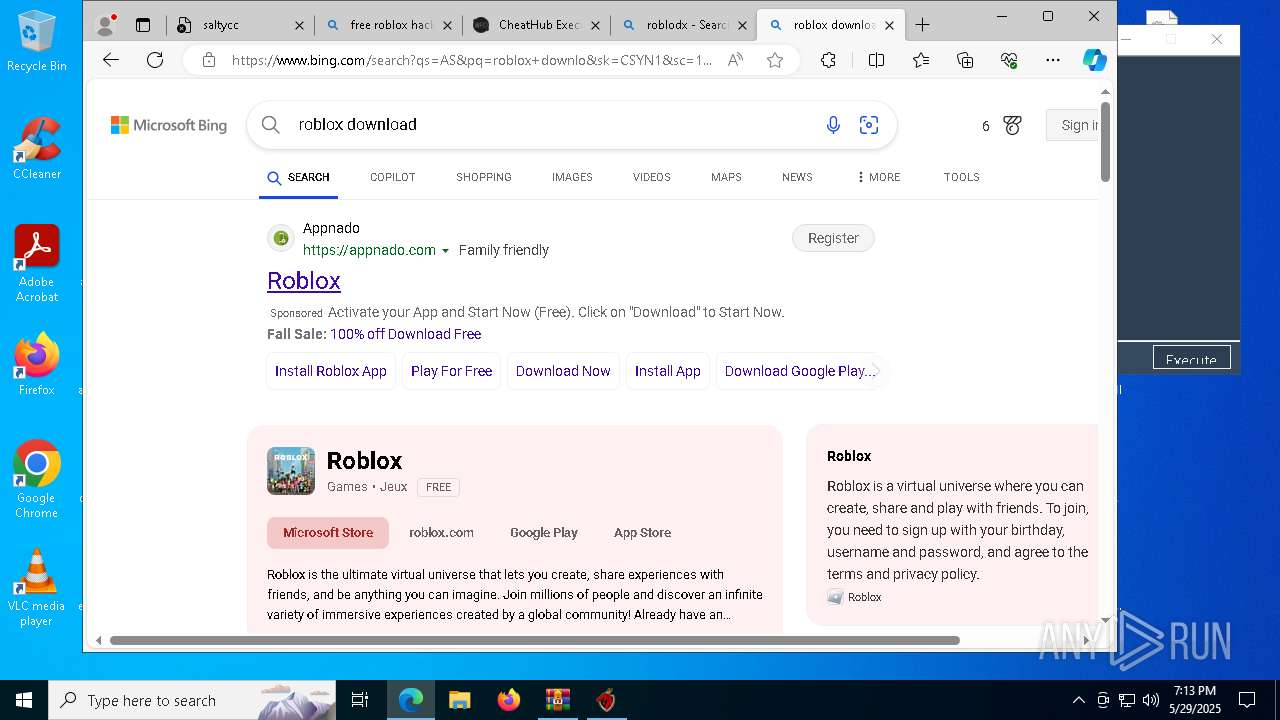Open the tab actions menu icon
Image resolution: width=1280 pixels, height=720 pixels.
[143, 25]
